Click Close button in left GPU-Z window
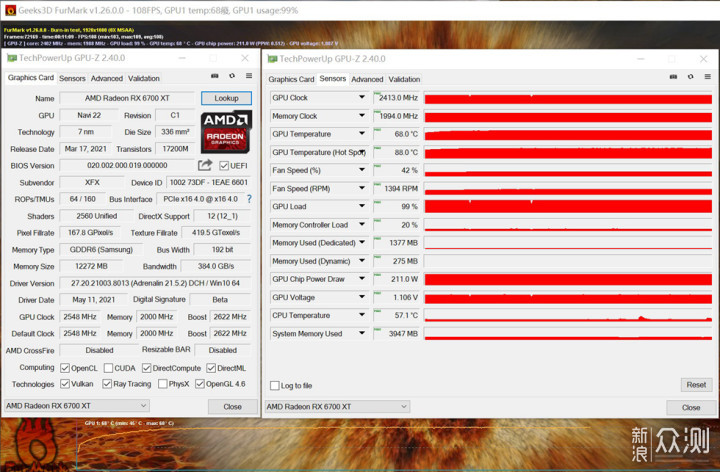This screenshot has height=472, width=720. [232, 407]
